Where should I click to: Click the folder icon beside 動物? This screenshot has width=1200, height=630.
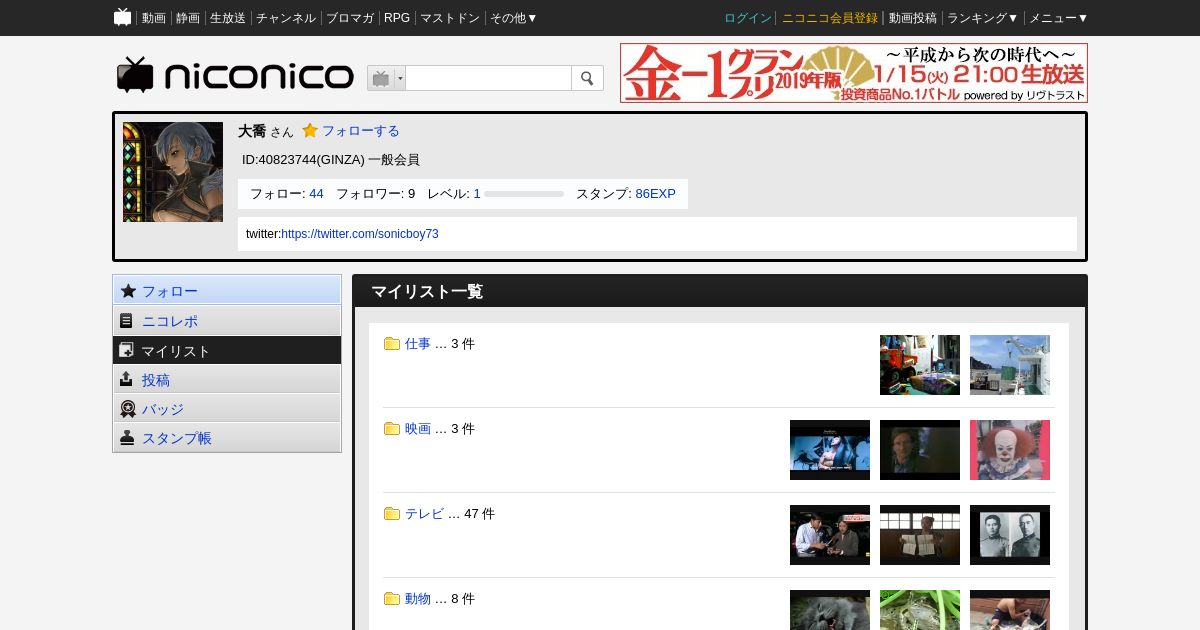tap(392, 599)
